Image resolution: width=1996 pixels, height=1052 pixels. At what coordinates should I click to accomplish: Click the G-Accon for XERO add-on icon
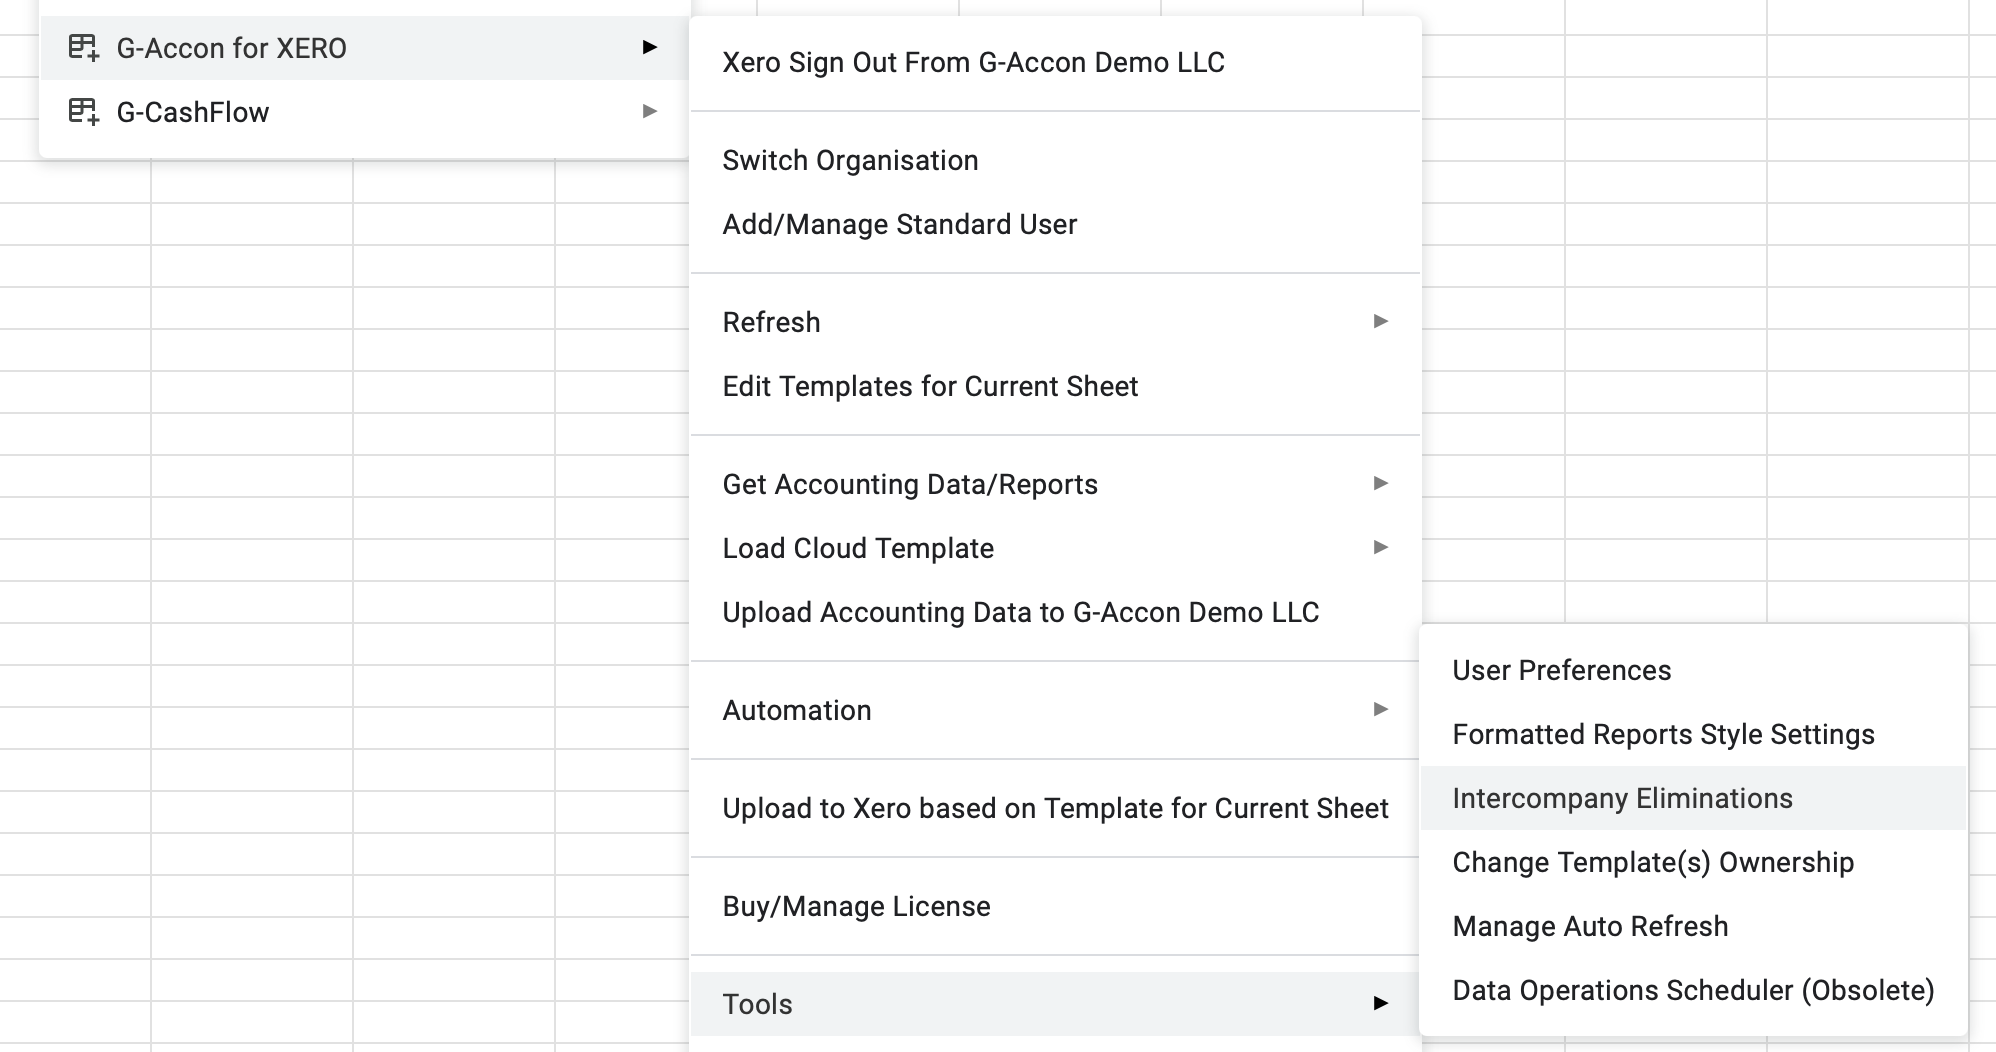point(83,47)
